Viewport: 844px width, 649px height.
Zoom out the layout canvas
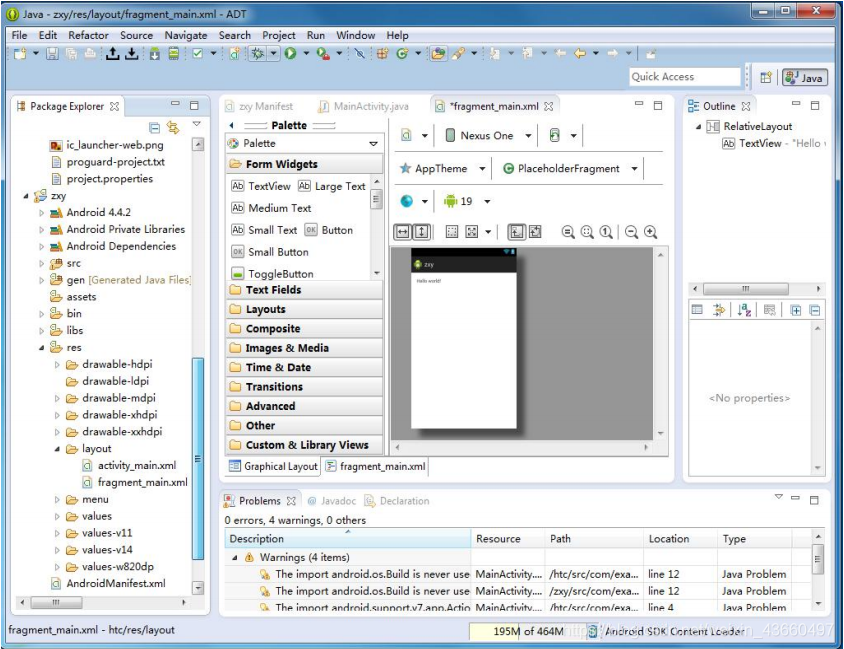point(631,232)
